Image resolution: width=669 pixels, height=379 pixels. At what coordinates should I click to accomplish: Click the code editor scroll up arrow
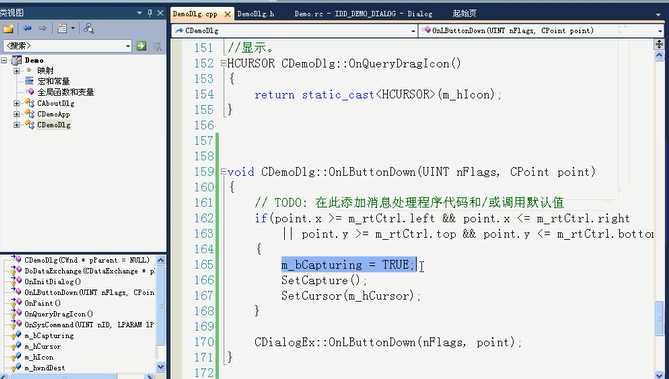click(659, 56)
